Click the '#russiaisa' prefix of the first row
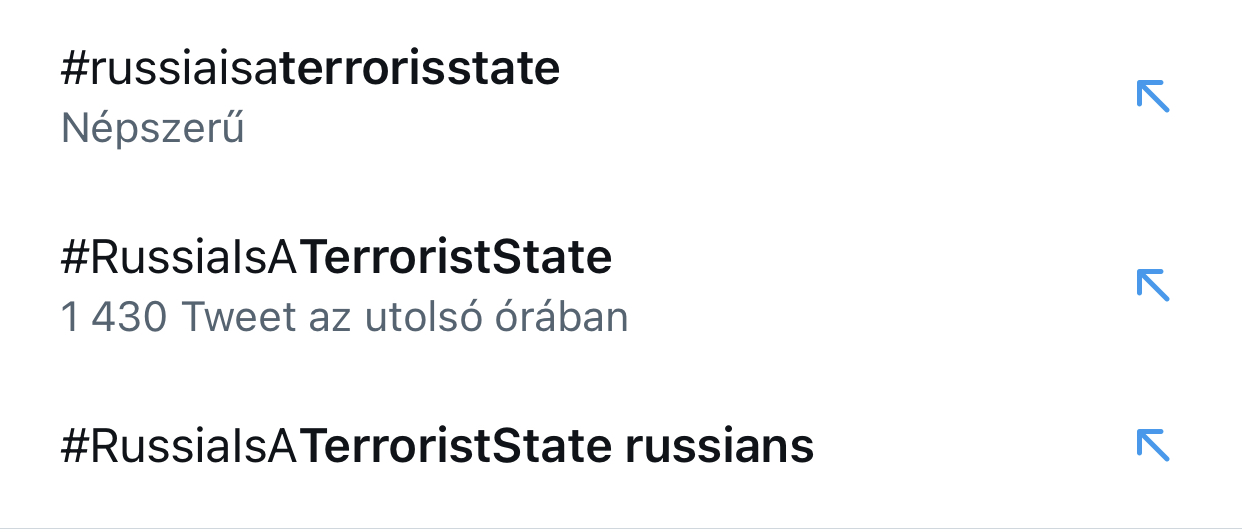Image resolution: width=1242 pixels, height=532 pixels. 170,68
